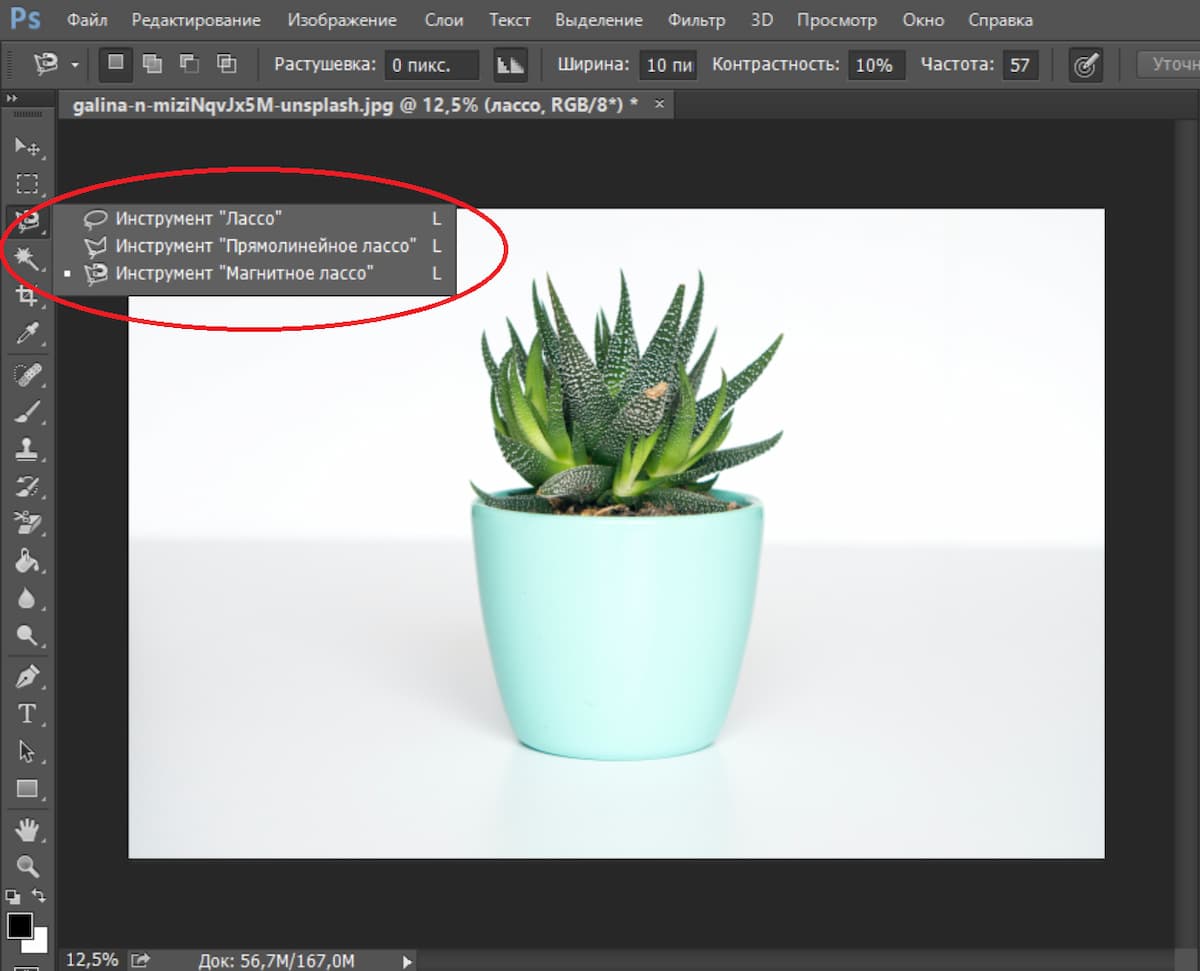This screenshot has height=971, width=1200.
Task: Pick the Magic Wand tool
Action: [x=27, y=258]
